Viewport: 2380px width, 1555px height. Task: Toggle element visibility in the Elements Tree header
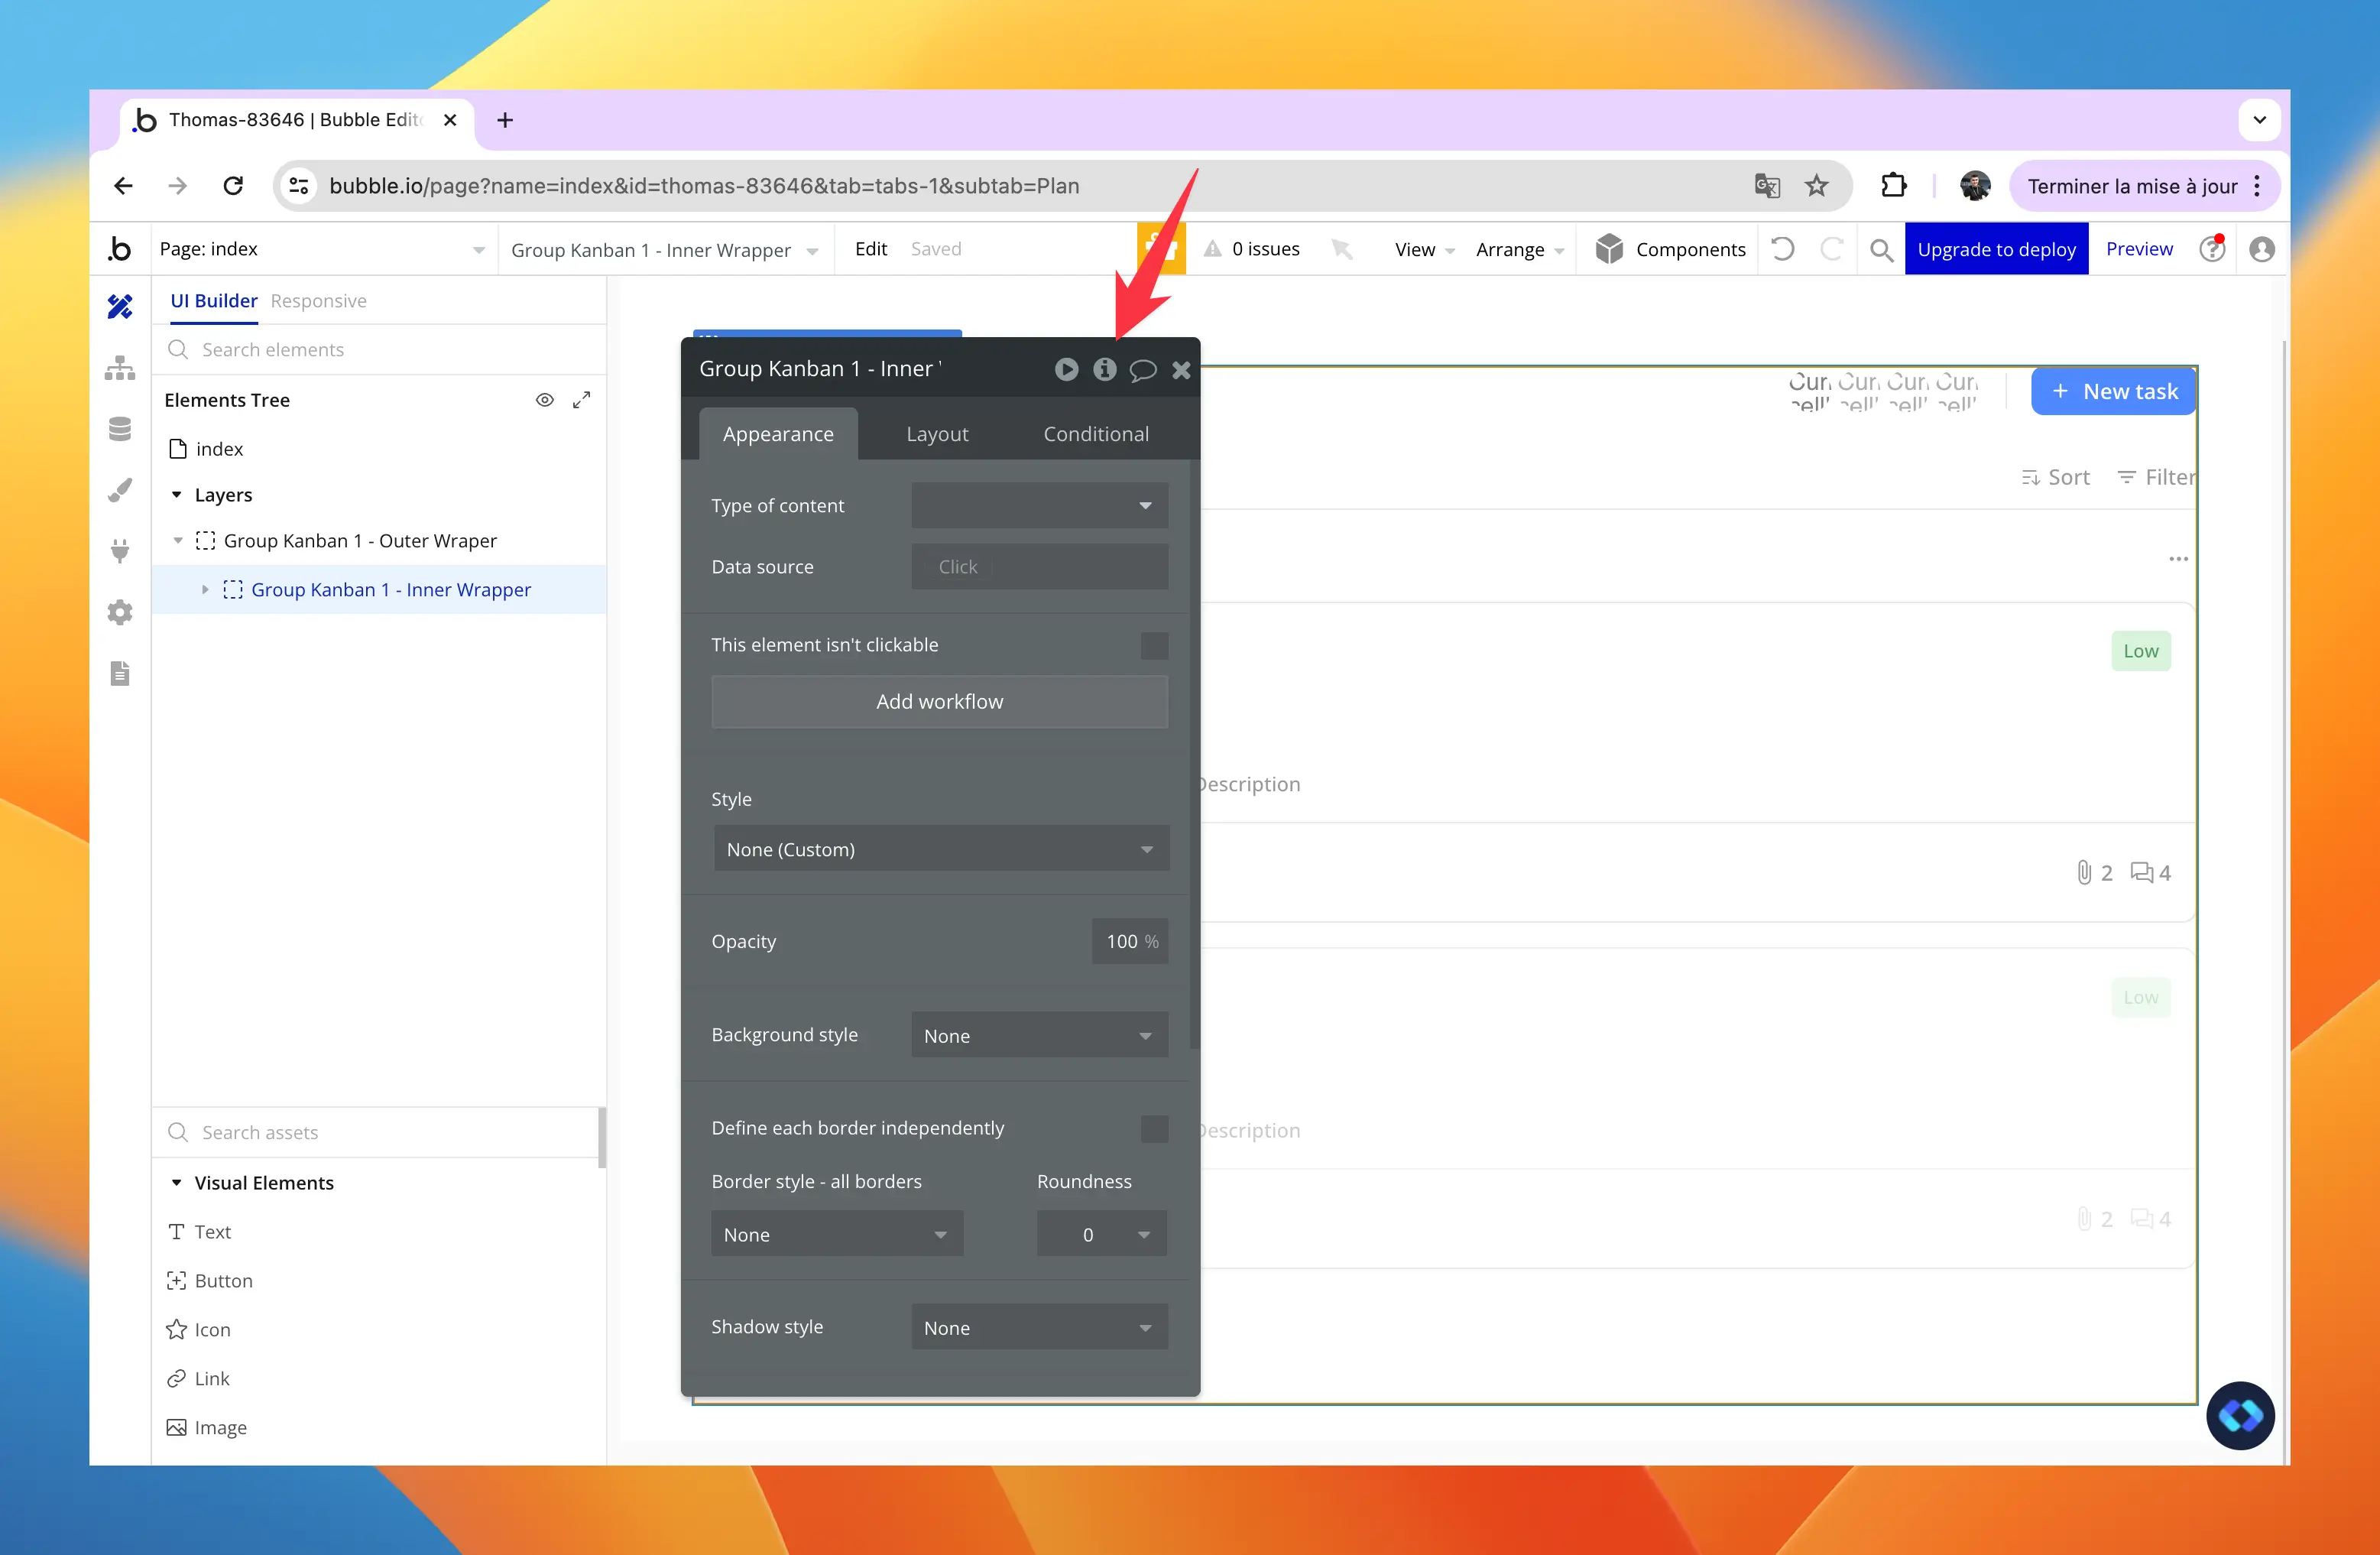click(545, 399)
